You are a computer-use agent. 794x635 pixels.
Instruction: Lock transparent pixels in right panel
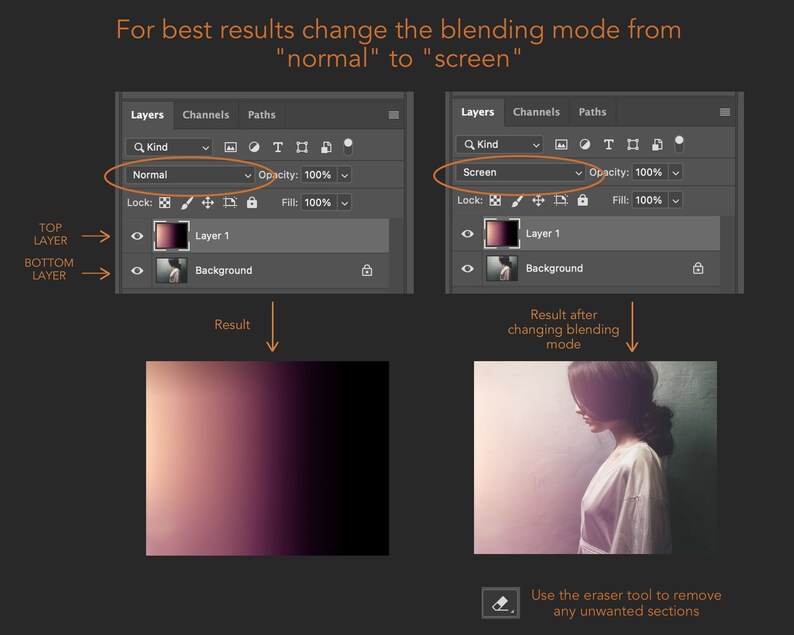click(x=495, y=201)
